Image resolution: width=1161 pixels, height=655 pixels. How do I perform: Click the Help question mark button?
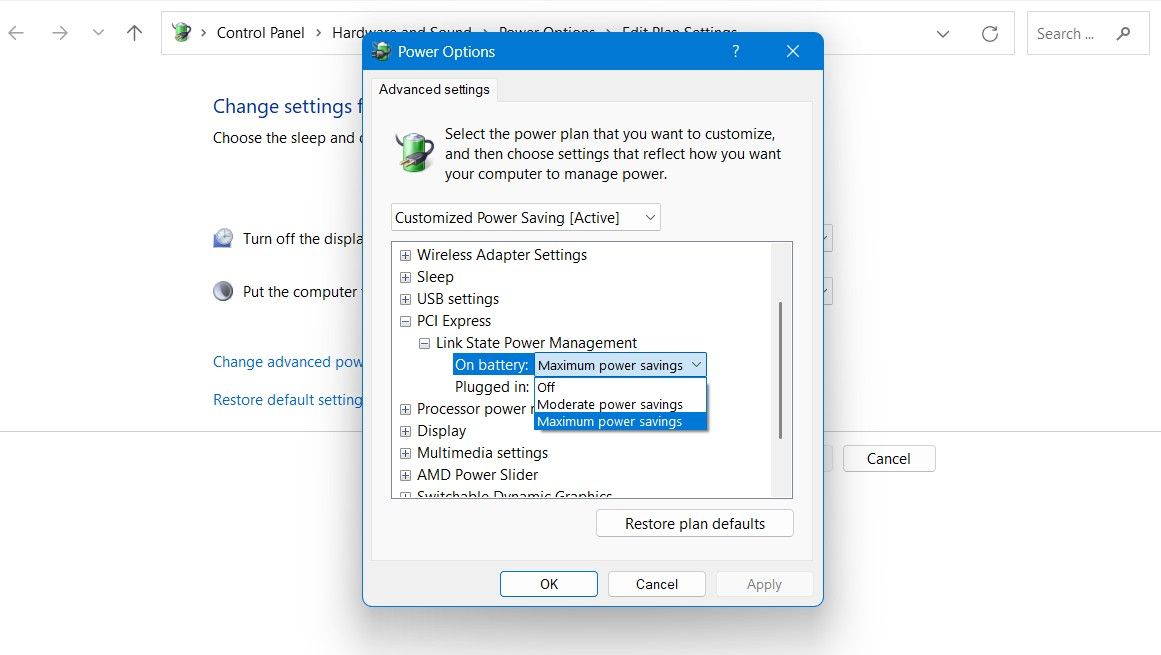click(735, 51)
